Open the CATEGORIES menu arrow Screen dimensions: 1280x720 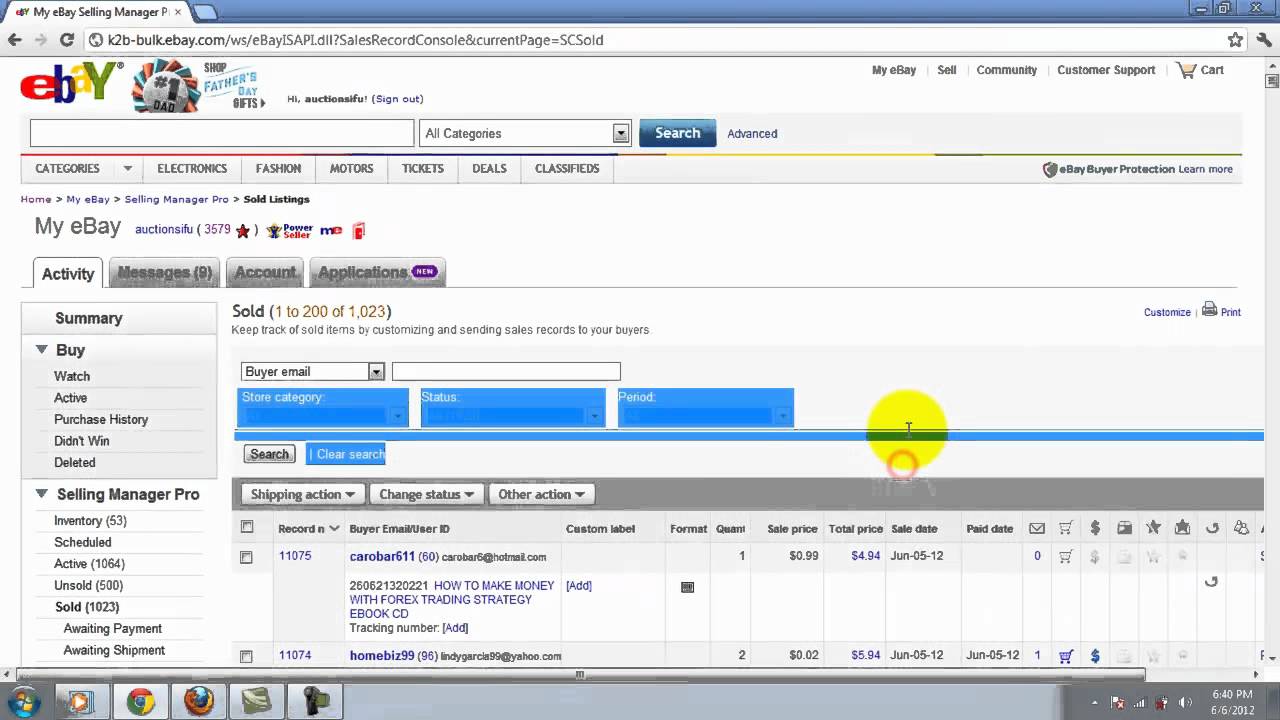coord(127,168)
